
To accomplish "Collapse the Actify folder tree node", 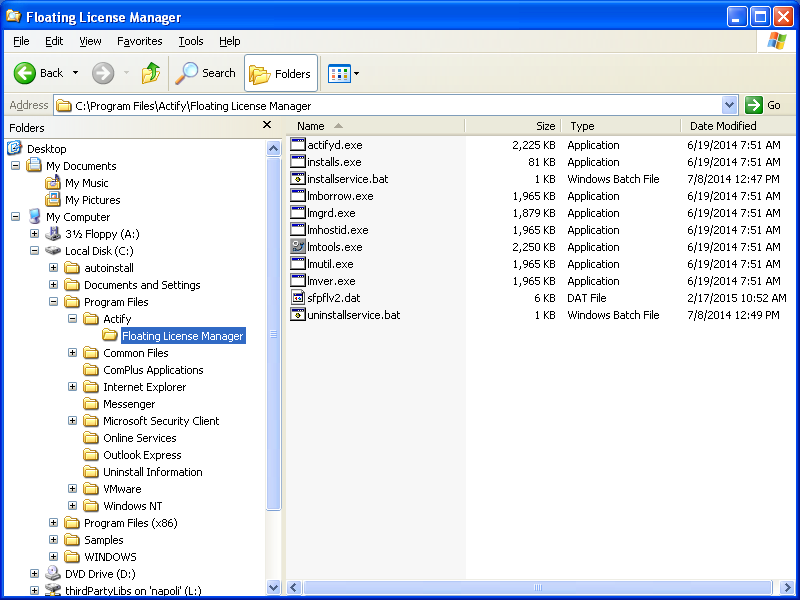I will click(x=73, y=319).
